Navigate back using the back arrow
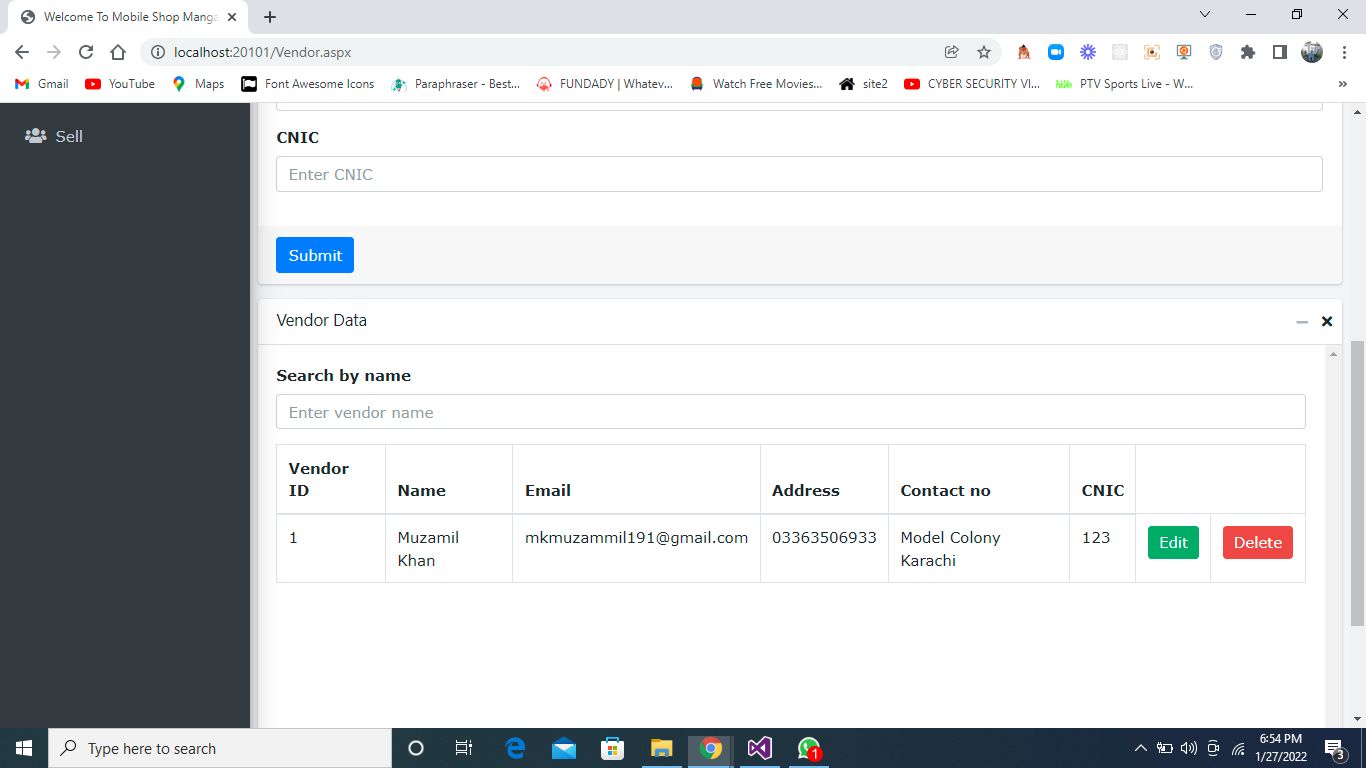Viewport: 1366px width, 768px height. click(x=22, y=52)
